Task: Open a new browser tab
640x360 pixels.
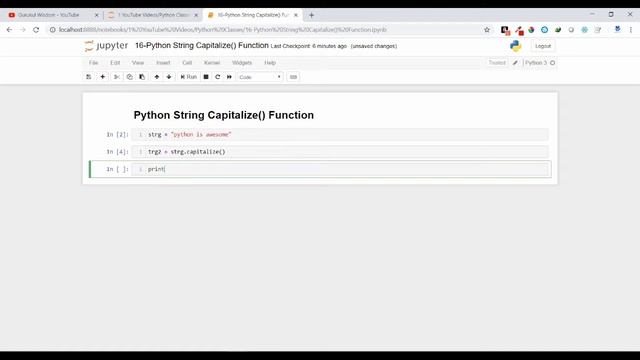Action: pyautogui.click(x=311, y=15)
